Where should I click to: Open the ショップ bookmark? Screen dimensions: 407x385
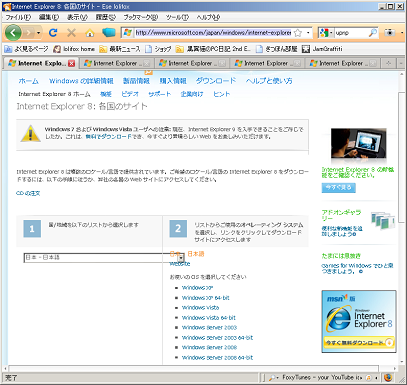tap(158, 49)
